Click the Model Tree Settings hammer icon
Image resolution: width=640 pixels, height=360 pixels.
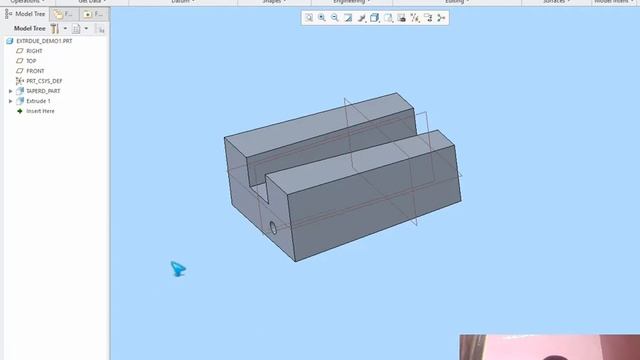(54, 29)
